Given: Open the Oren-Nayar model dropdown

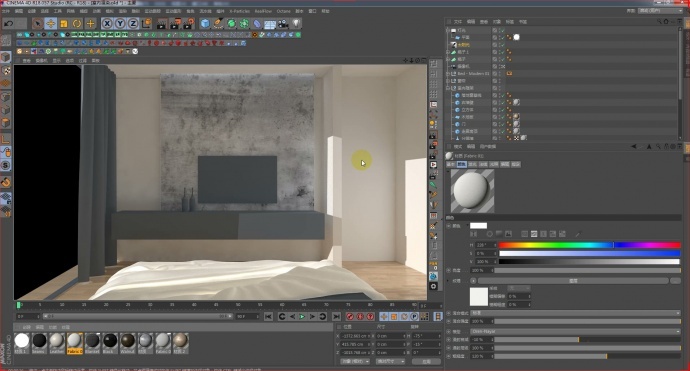Looking at the screenshot, I should [576, 331].
